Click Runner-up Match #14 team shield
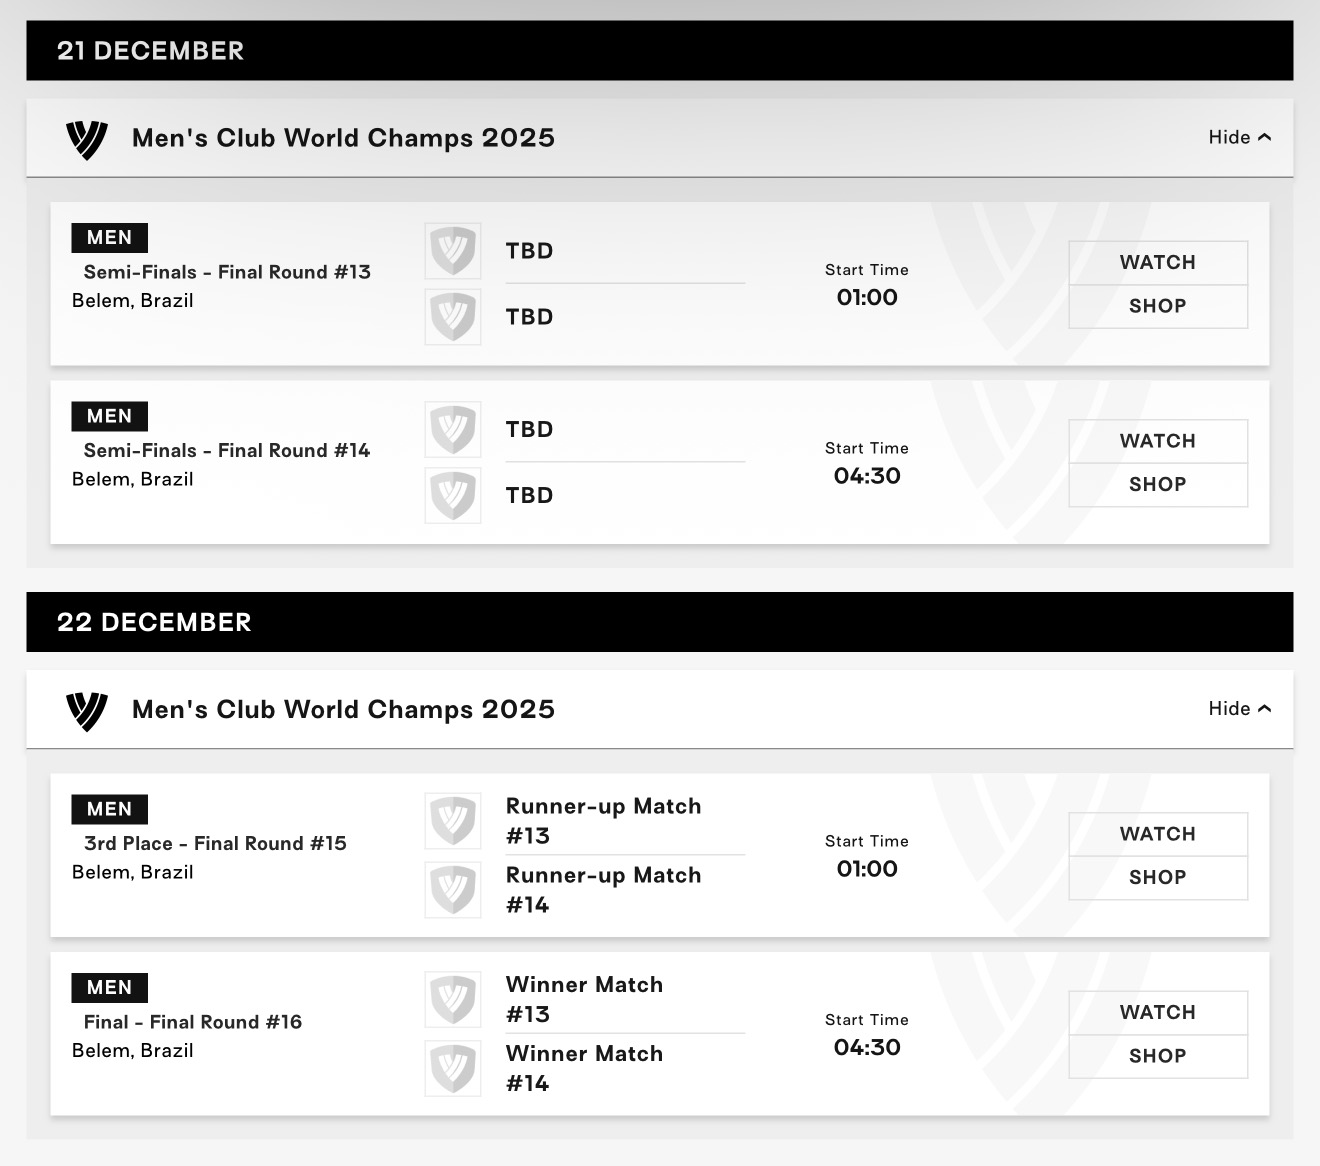The image size is (1320, 1166). point(453,889)
